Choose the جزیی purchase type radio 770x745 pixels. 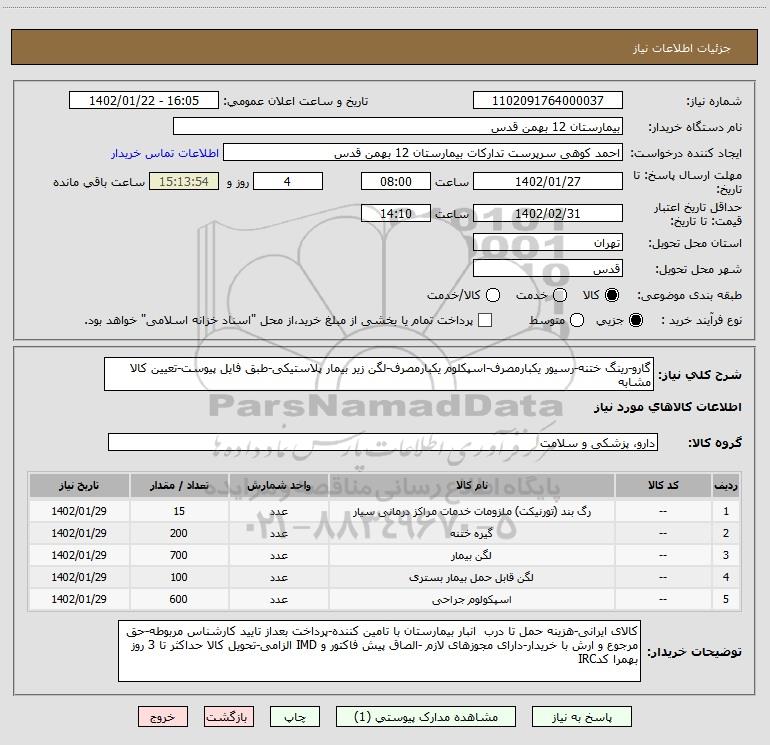[636, 320]
